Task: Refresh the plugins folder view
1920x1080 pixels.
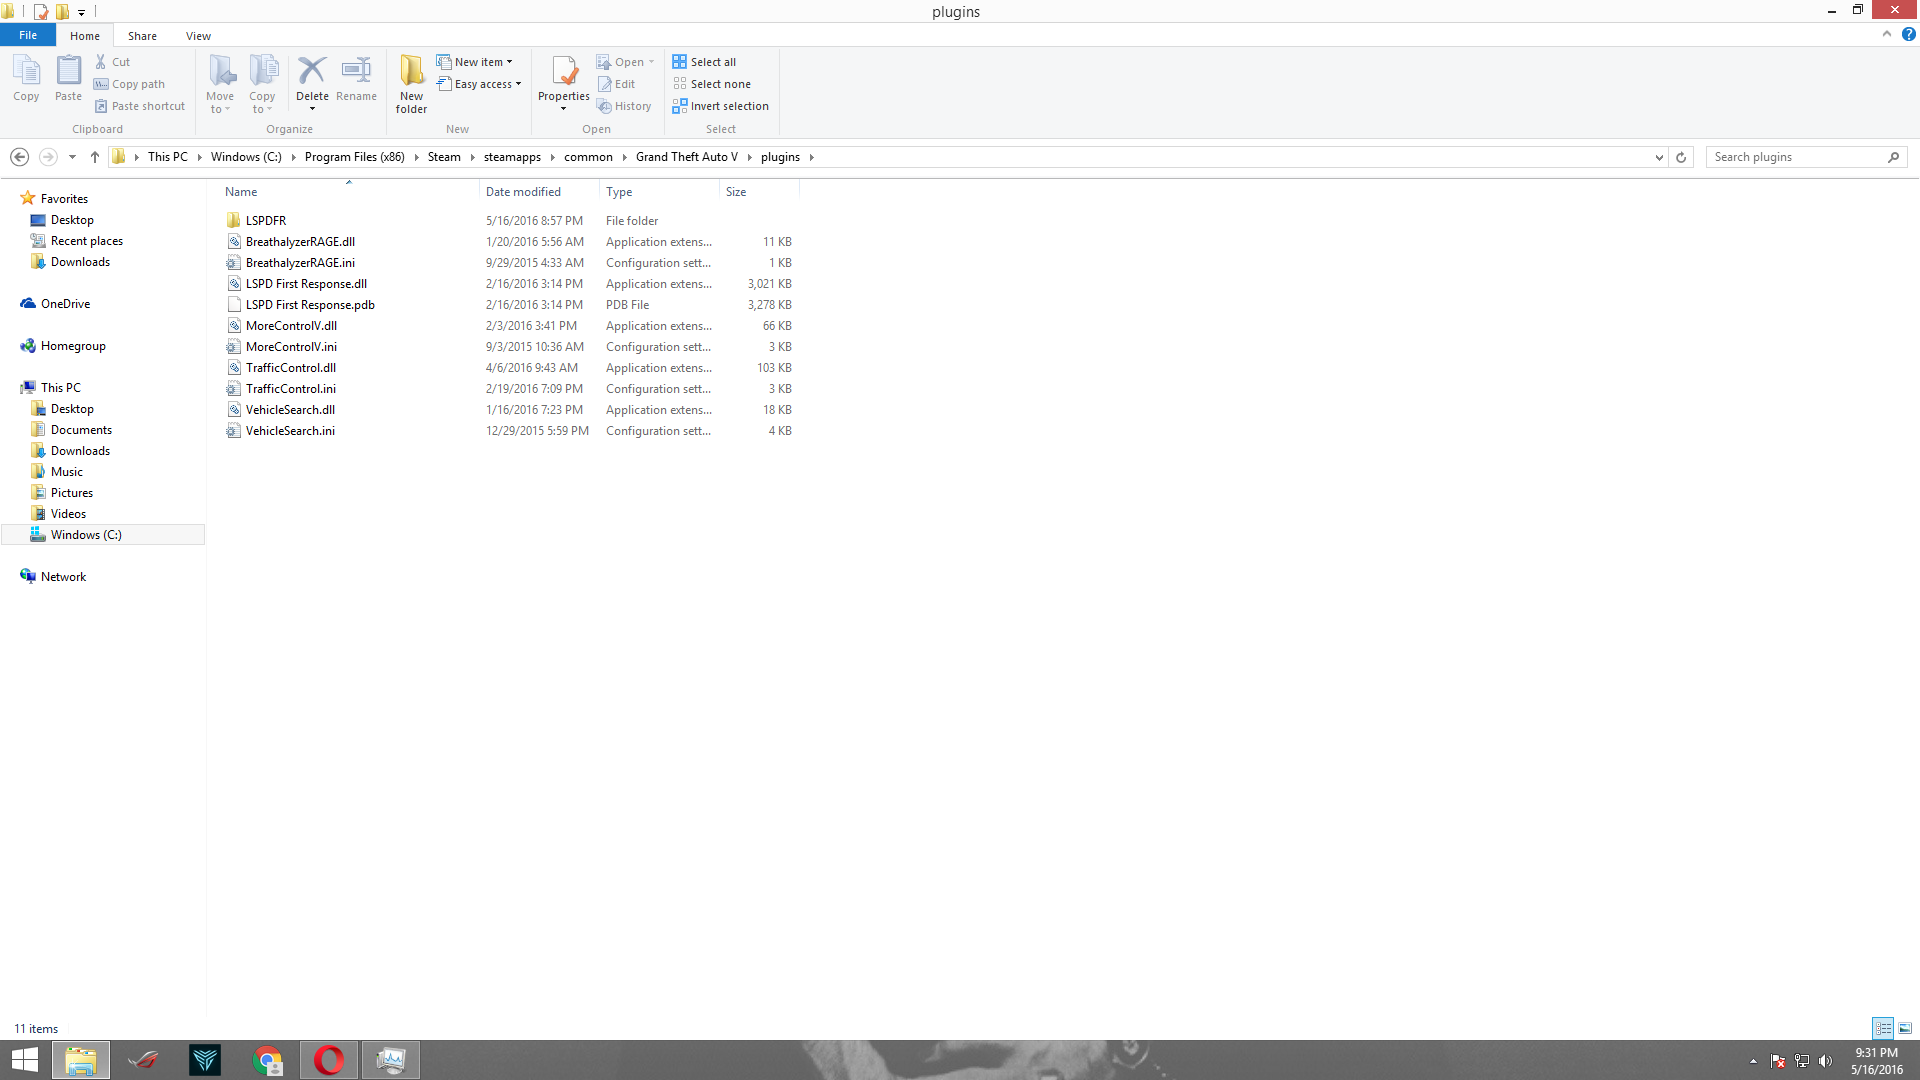Action: pyautogui.click(x=1681, y=157)
